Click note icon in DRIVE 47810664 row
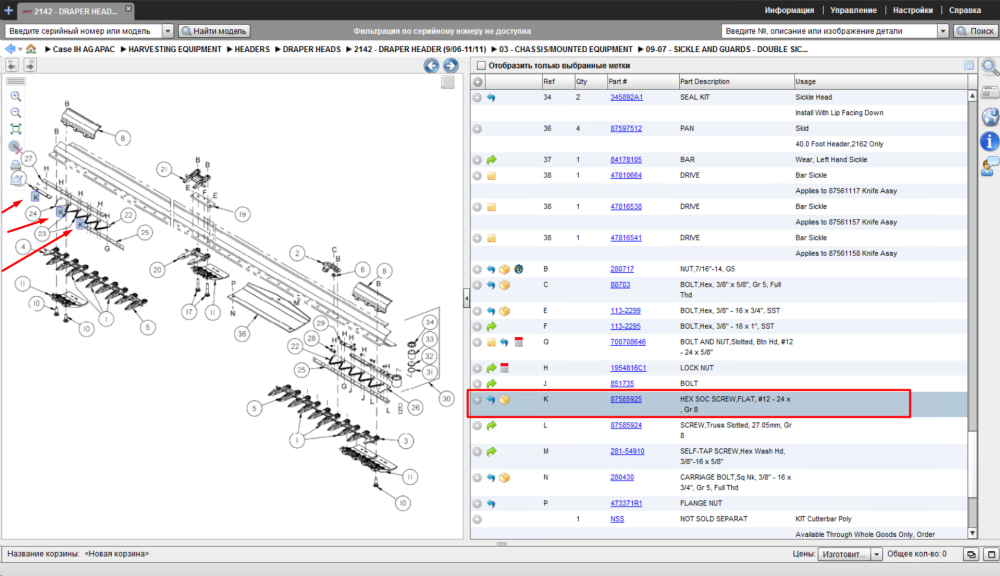This screenshot has height=576, width=1000. tap(491, 176)
